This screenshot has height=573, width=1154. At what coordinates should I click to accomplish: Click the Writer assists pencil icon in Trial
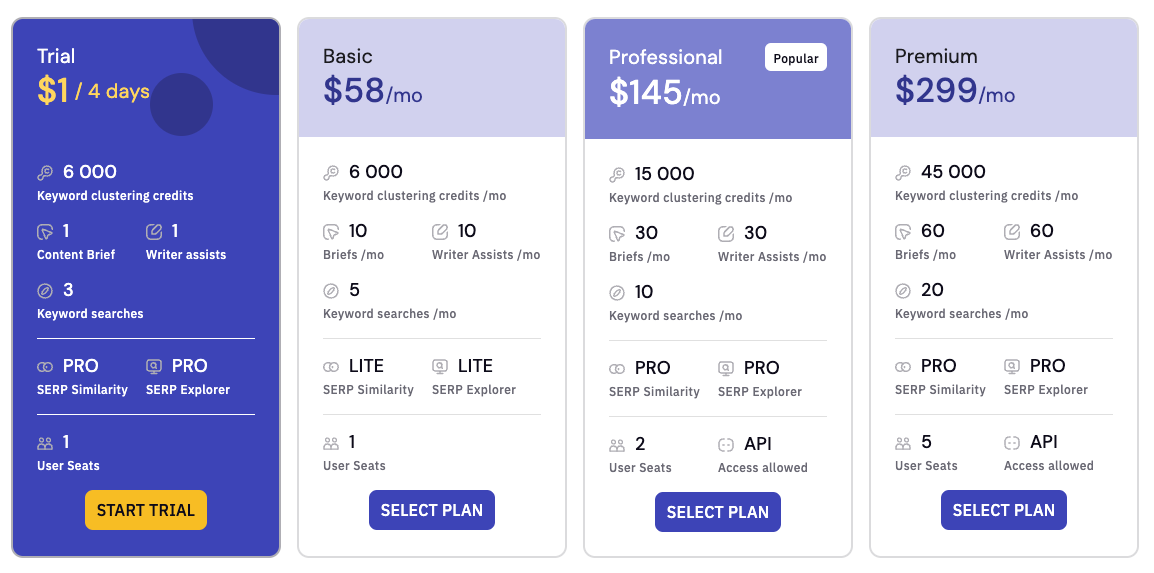pyautogui.click(x=154, y=232)
